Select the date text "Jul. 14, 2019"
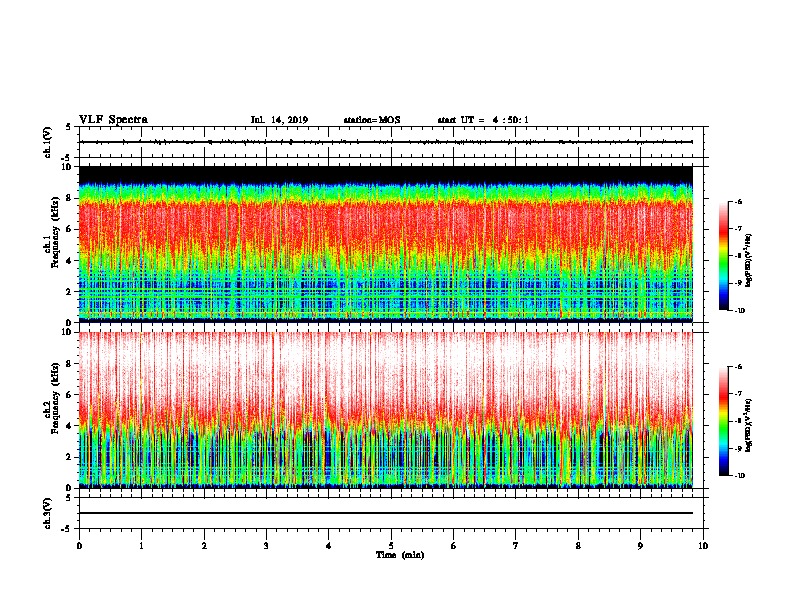792x612 pixels. [279, 120]
